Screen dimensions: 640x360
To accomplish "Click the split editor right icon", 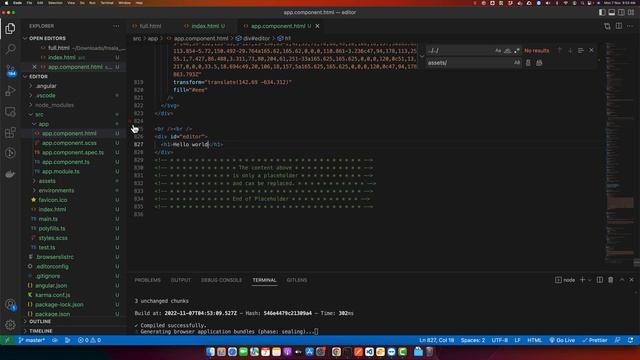I will [x=619, y=26].
